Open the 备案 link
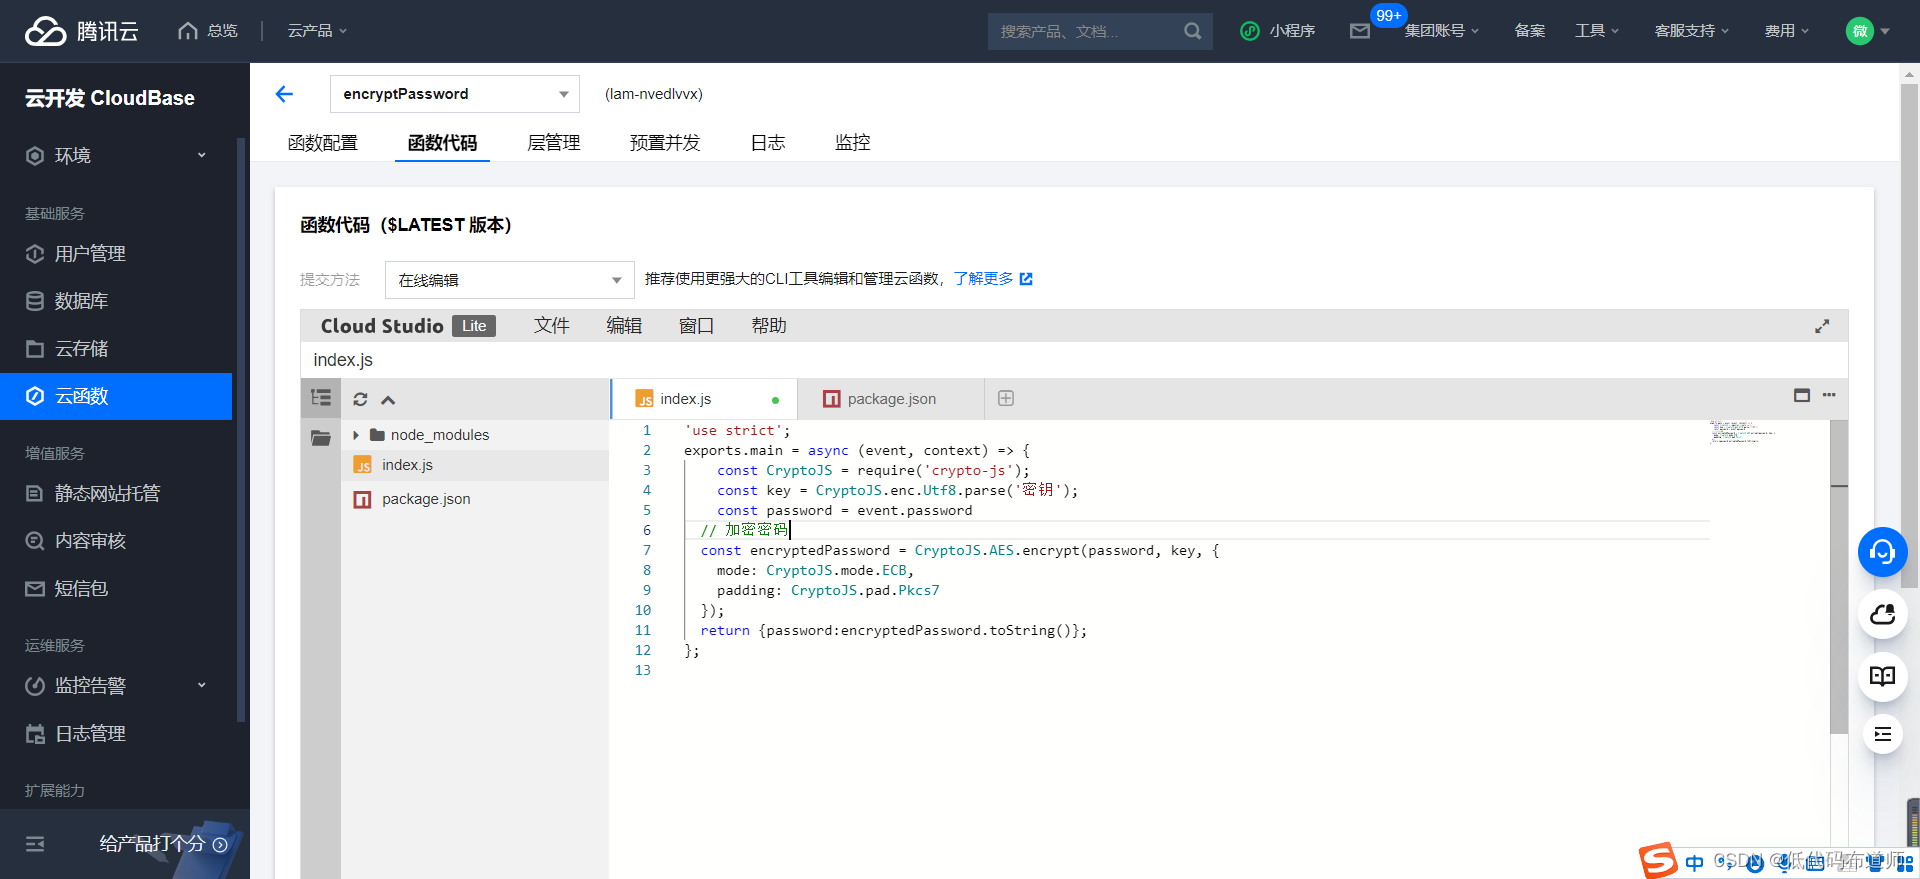1920x879 pixels. (1529, 31)
